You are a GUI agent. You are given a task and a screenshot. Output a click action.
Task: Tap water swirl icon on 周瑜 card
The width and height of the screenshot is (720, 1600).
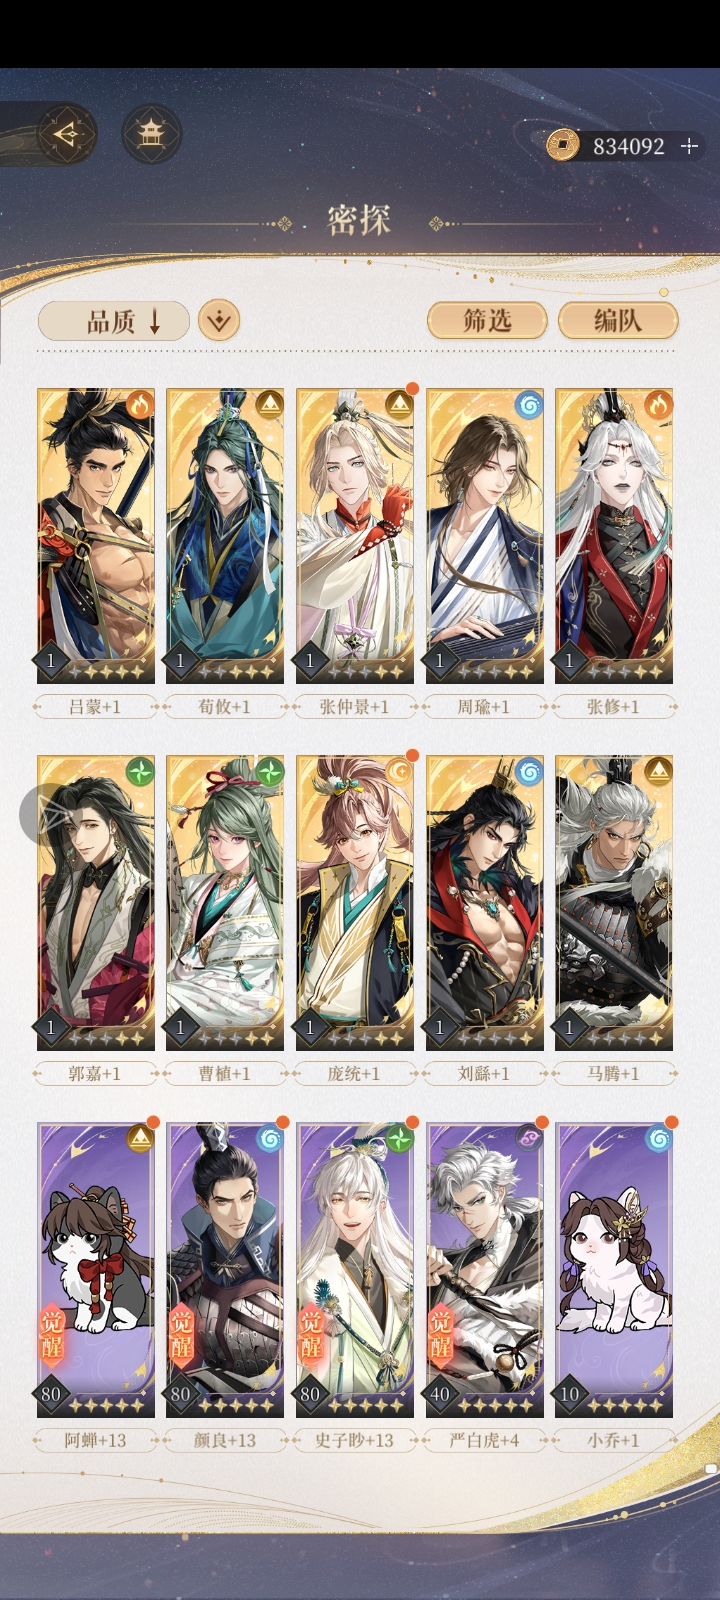click(528, 404)
